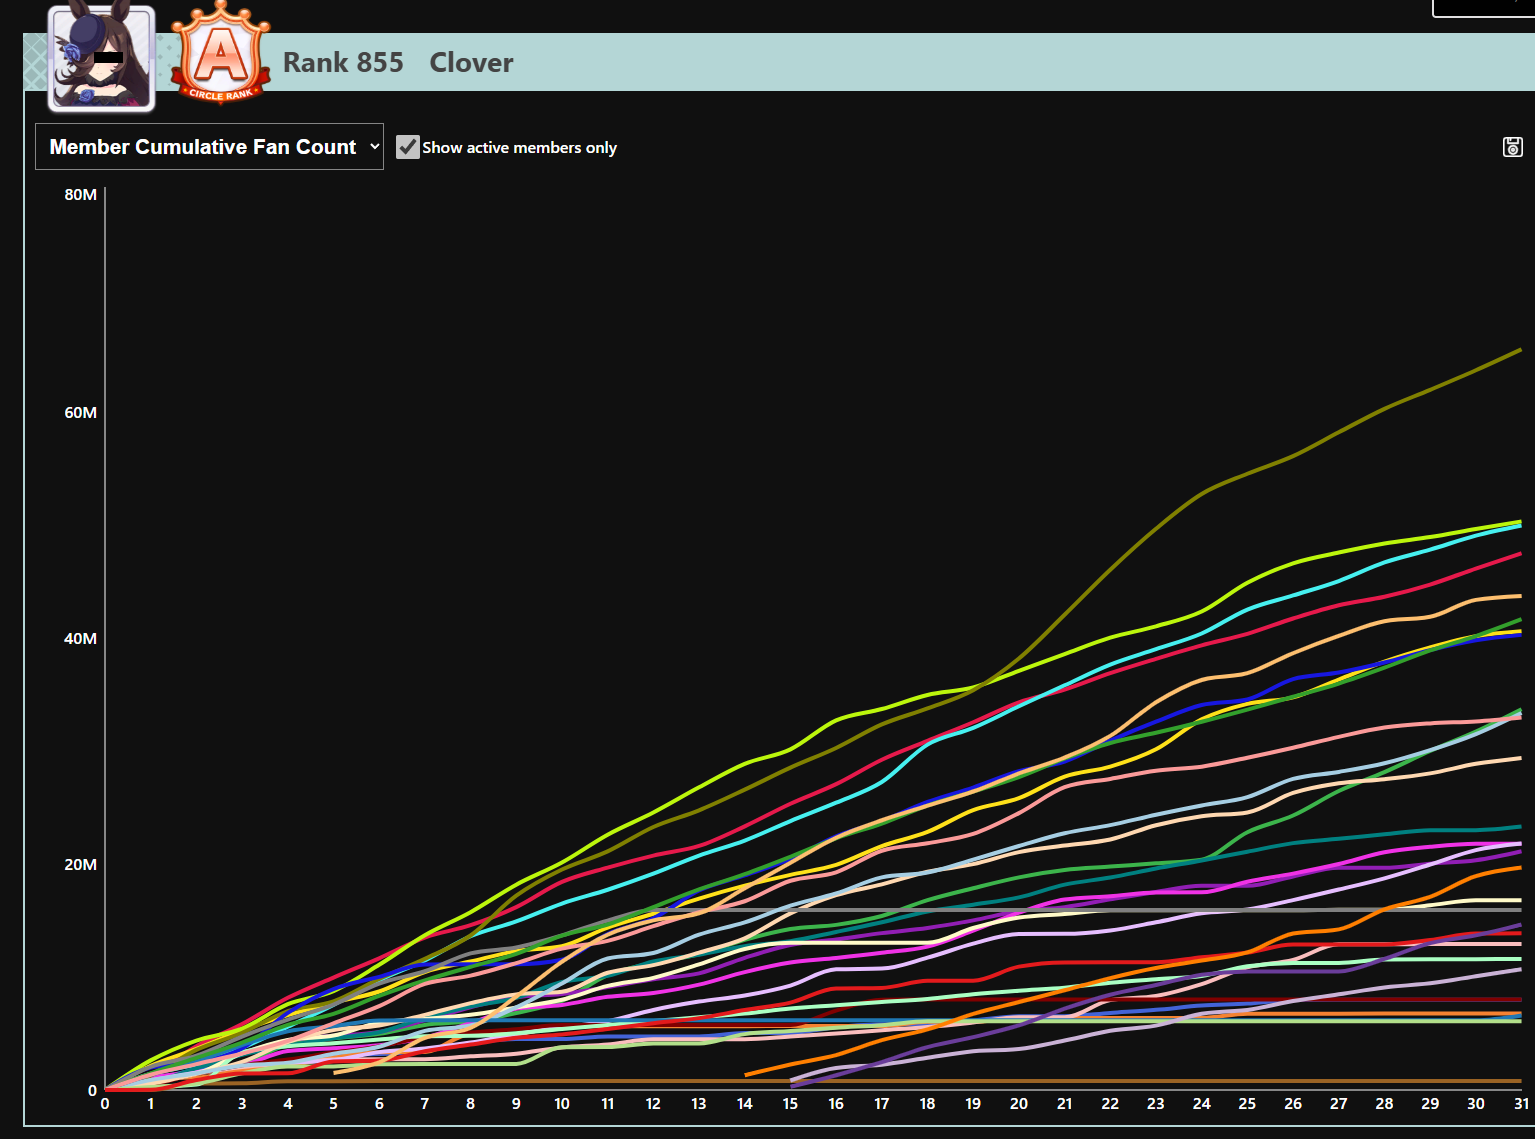Click day 26 on the horizontal axis
Viewport: 1535px width, 1139px height.
(x=1293, y=1104)
